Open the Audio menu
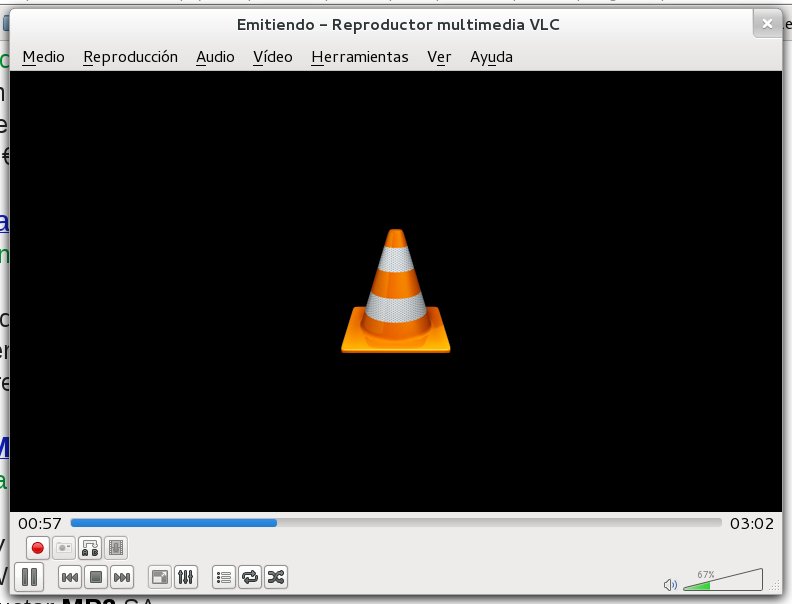The image size is (792, 604). (215, 57)
